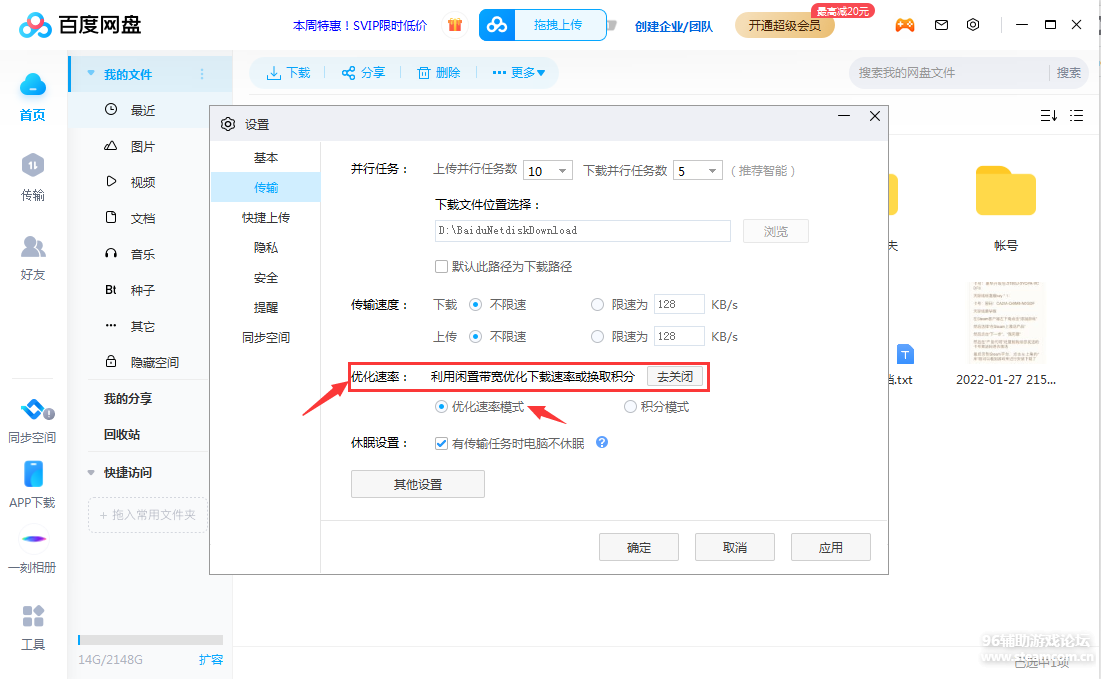
Task: Open the mail envelope icon in title bar
Action: click(941, 25)
